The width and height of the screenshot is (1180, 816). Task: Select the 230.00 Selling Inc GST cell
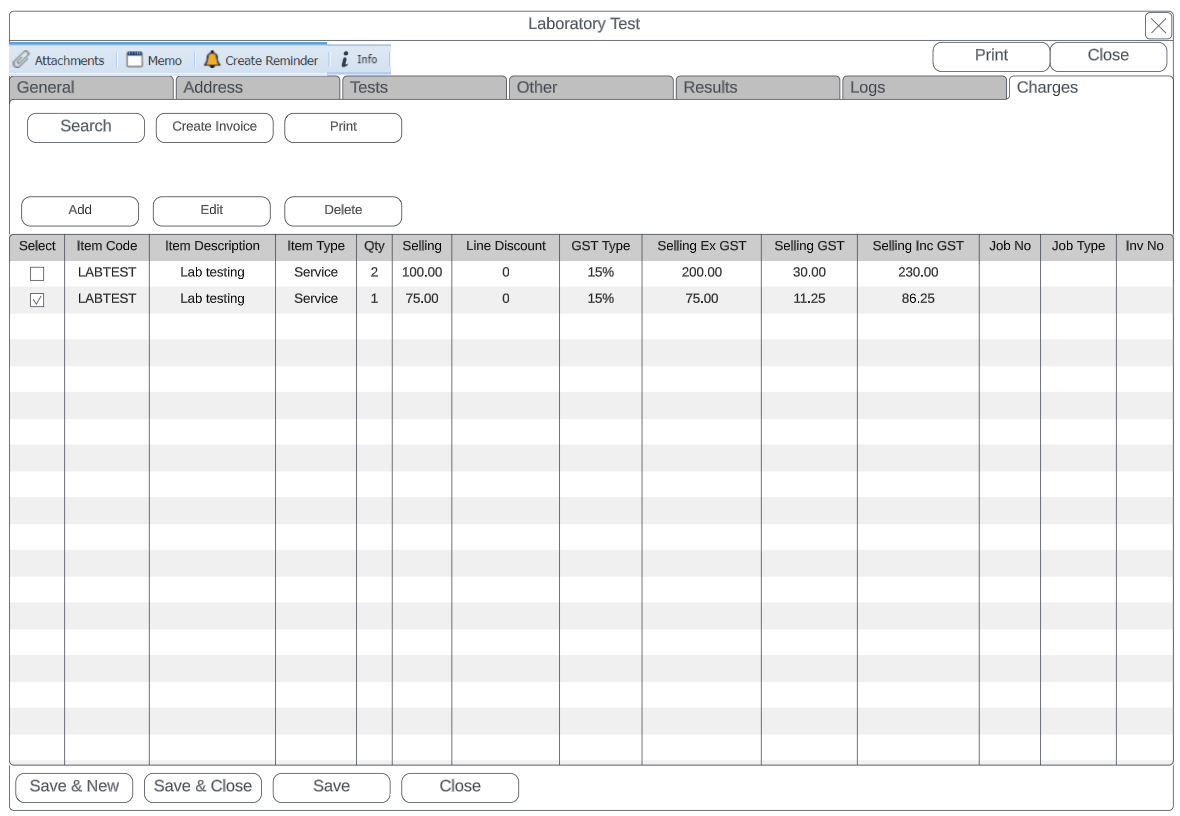tap(917, 272)
